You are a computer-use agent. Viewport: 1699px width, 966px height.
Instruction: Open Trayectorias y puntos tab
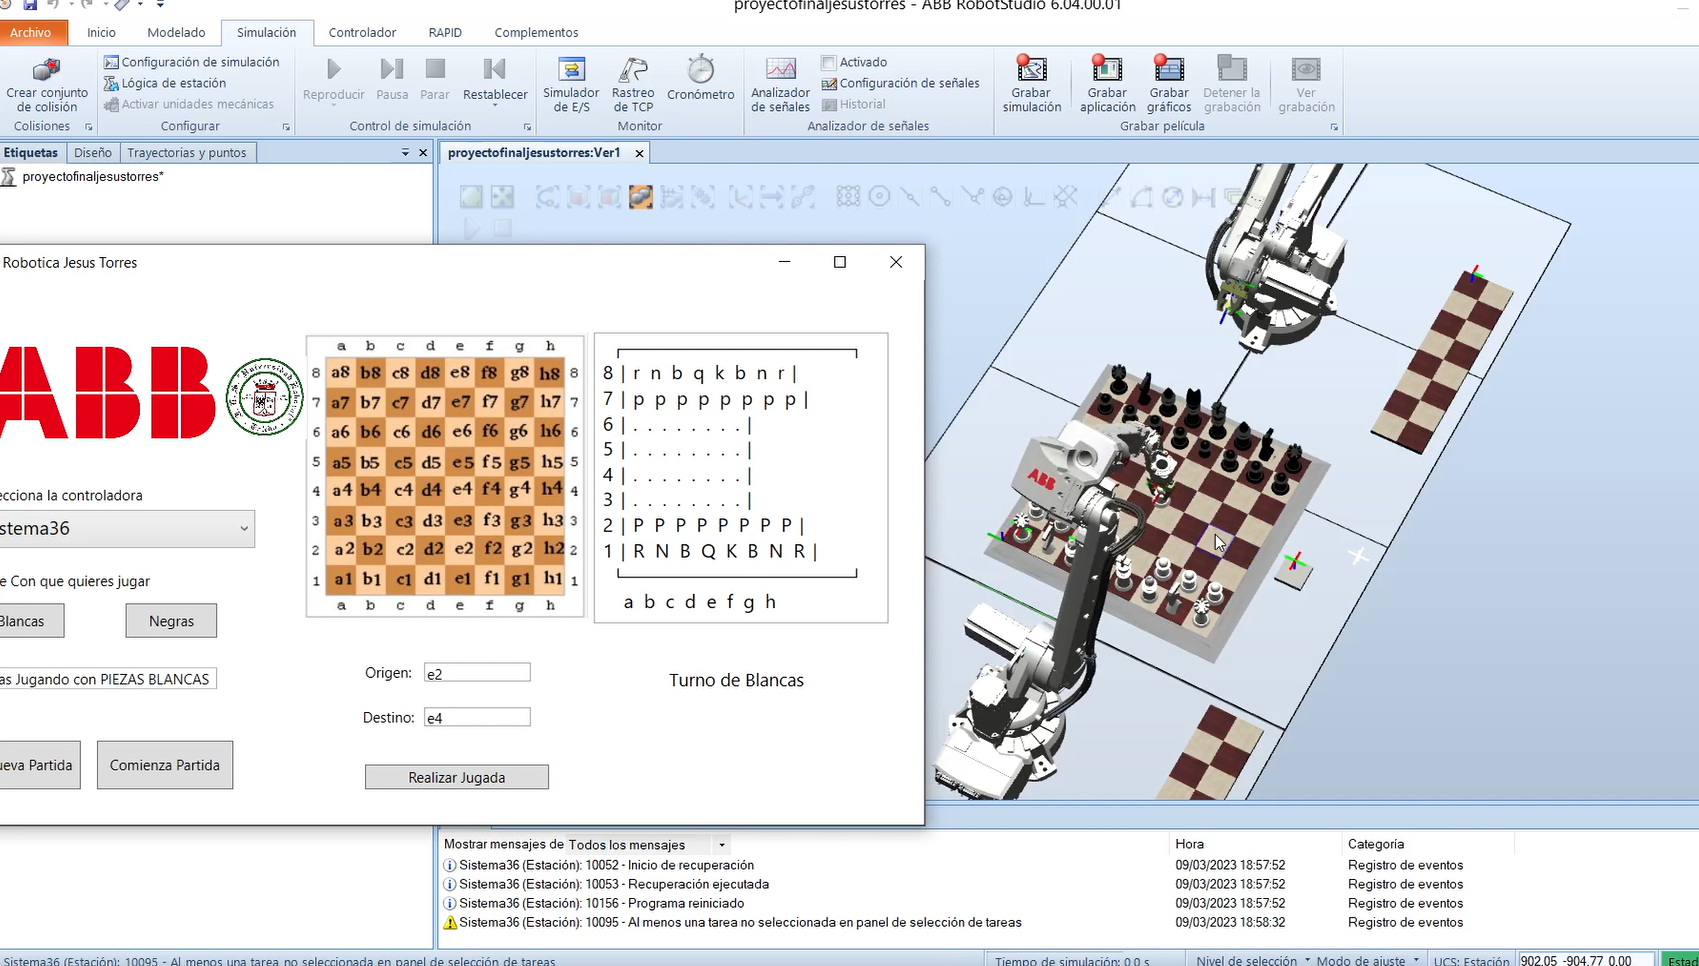(x=186, y=153)
